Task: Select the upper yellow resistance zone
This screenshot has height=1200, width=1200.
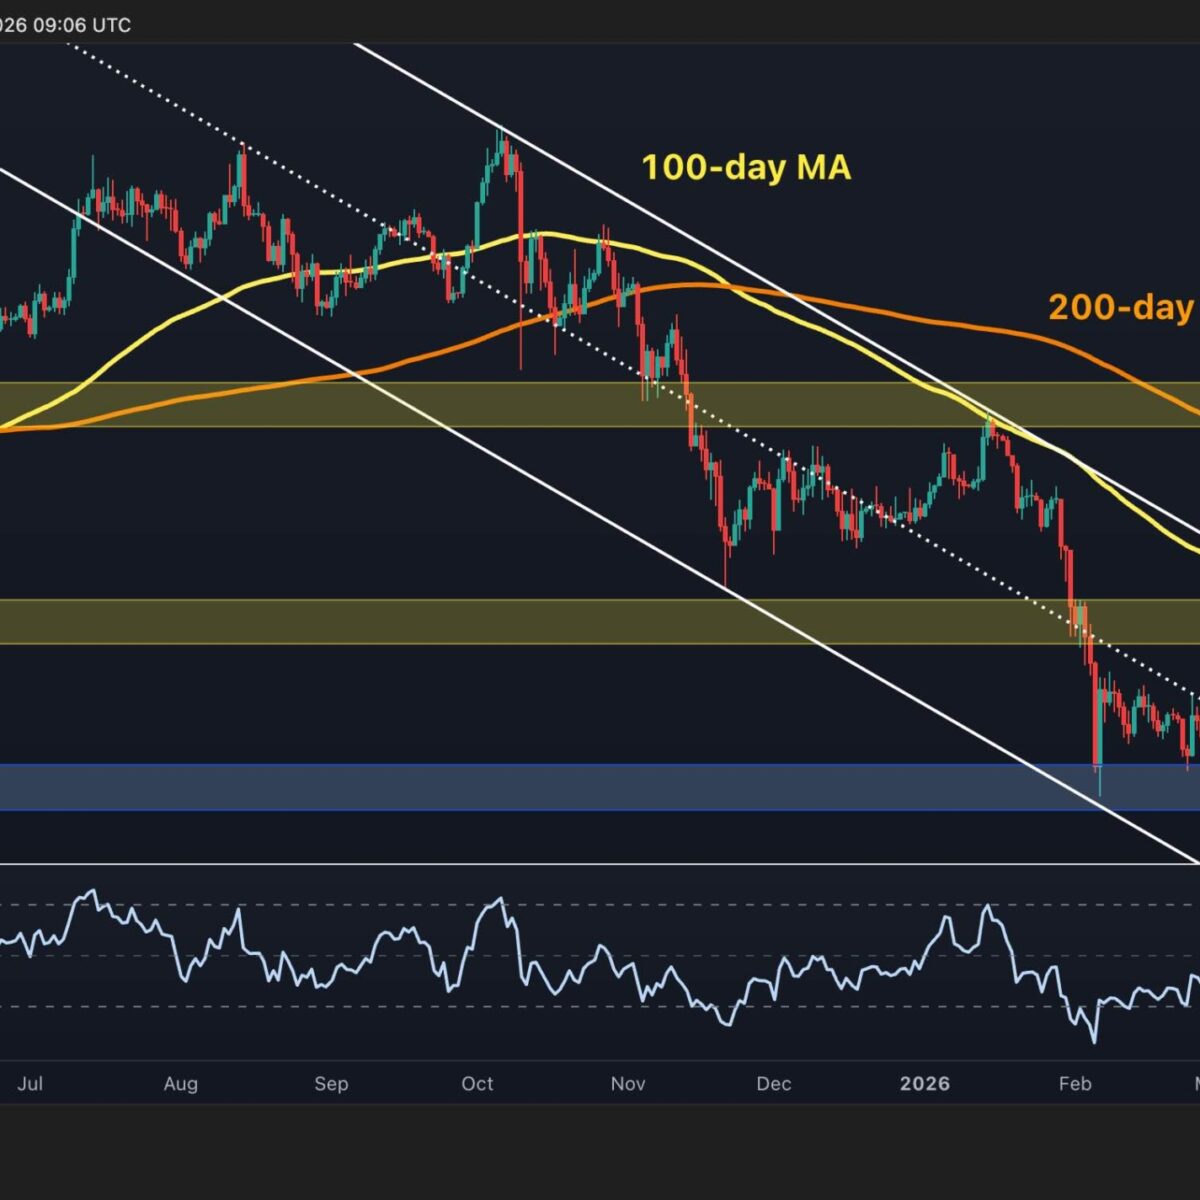Action: click(600, 404)
